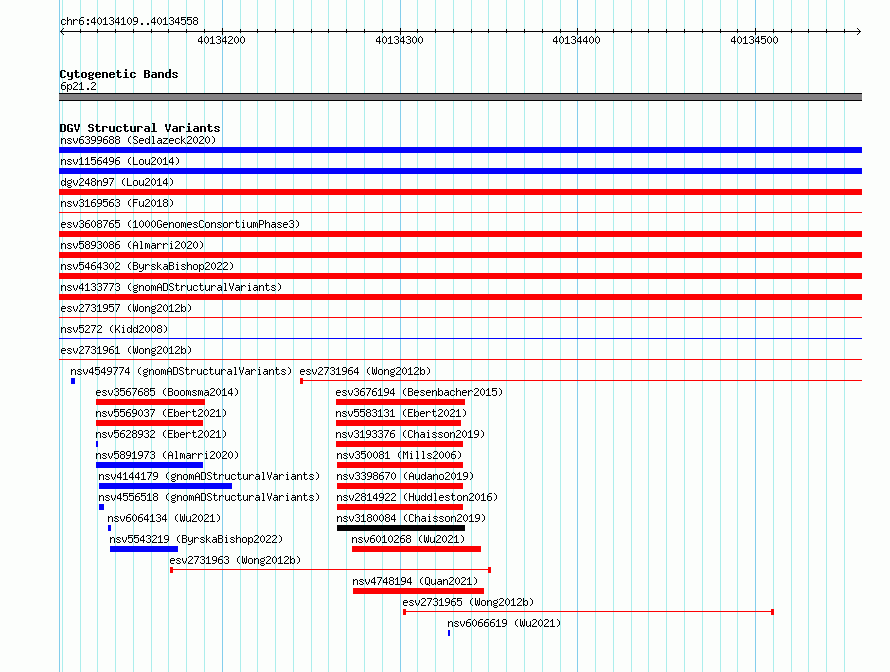Image resolution: width=890 pixels, height=672 pixels.
Task: Select the nsv5272 (Kidd2008) label
Action: click(114, 329)
